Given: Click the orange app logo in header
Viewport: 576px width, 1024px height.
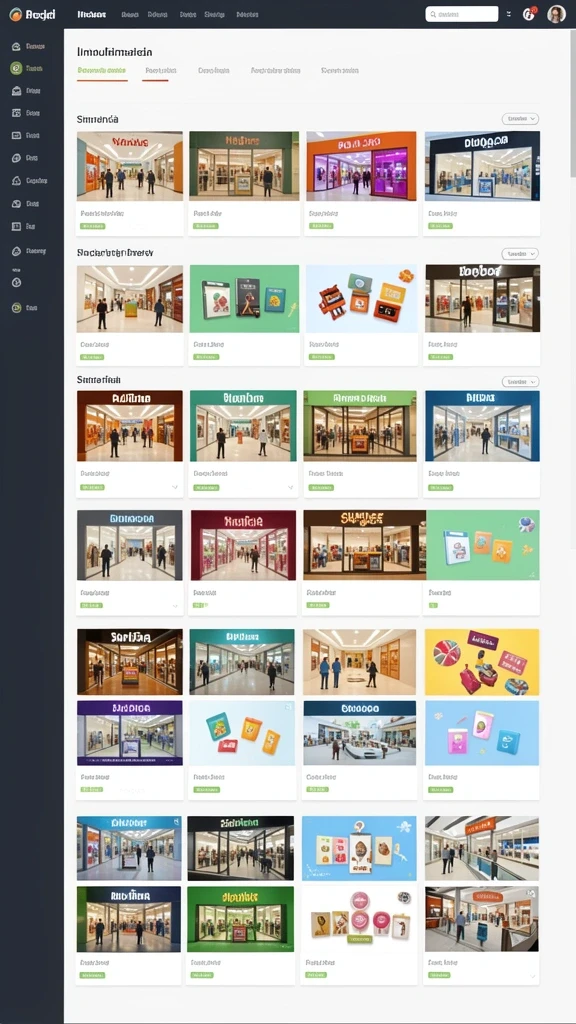Looking at the screenshot, I should [16, 14].
